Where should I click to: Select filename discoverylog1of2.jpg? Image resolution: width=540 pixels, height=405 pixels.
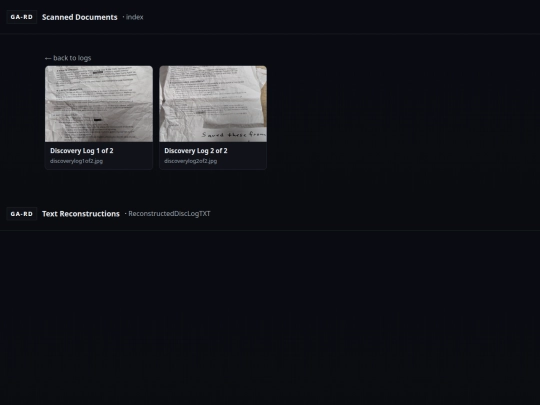(x=76, y=161)
